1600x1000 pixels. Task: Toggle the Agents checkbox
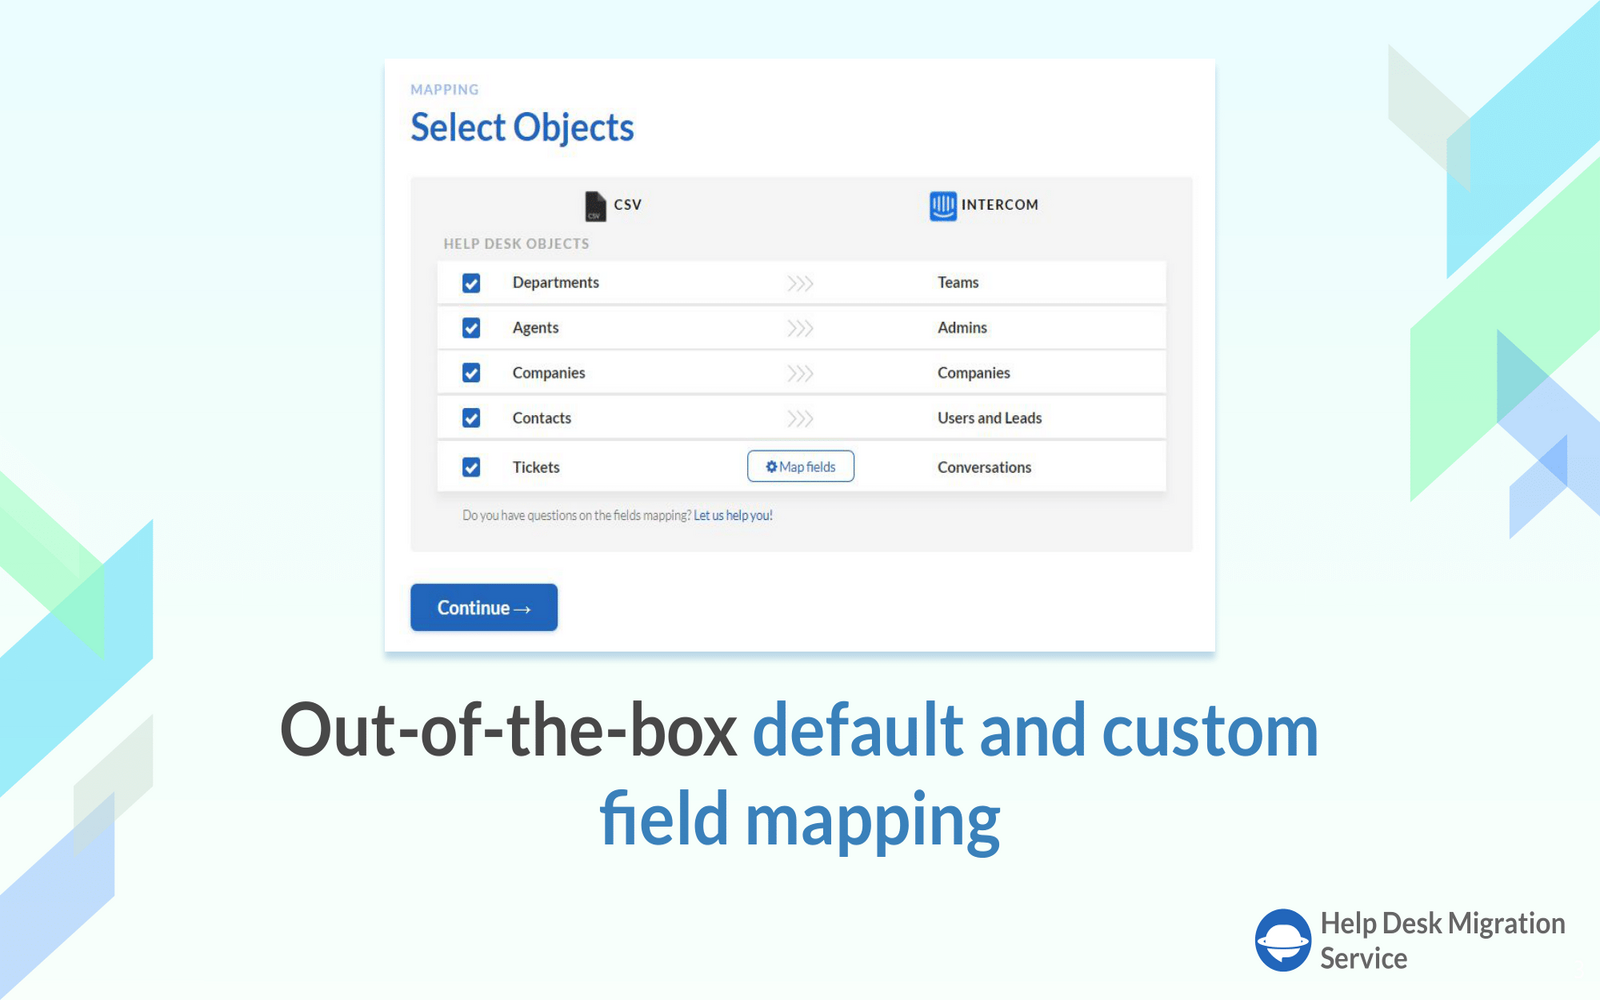click(x=471, y=329)
